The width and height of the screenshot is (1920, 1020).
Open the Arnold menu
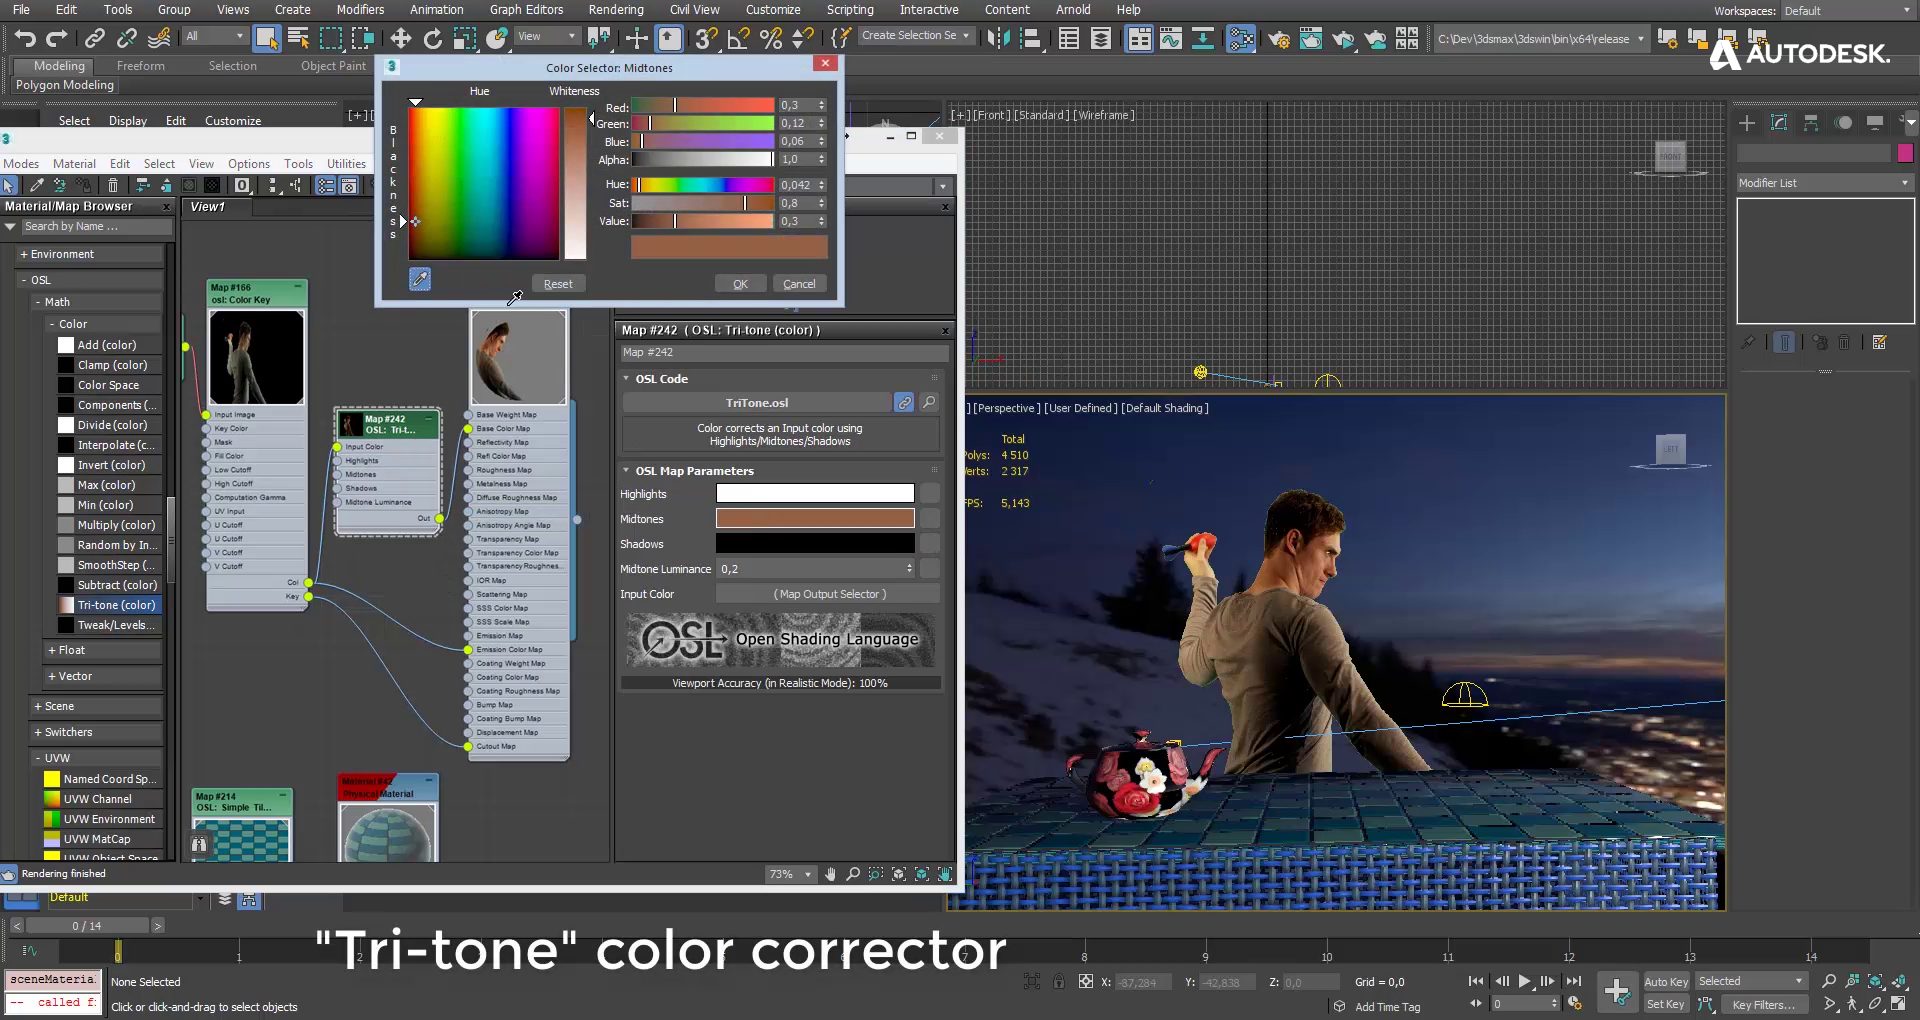click(1073, 10)
